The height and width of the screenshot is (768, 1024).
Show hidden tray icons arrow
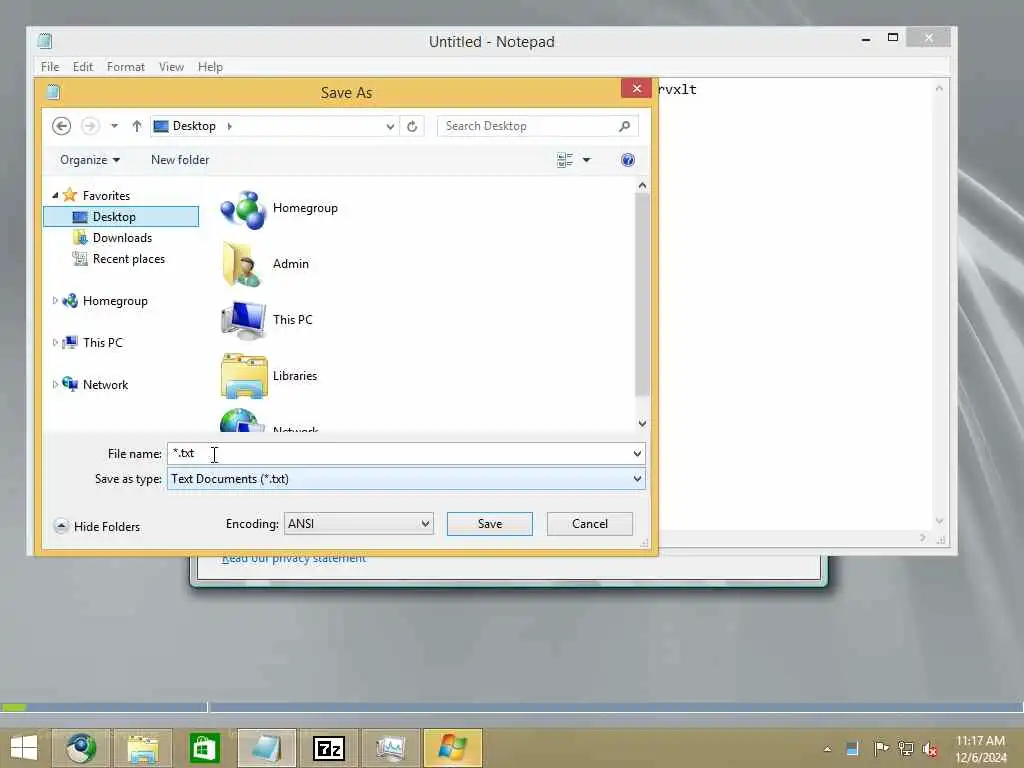pyautogui.click(x=827, y=749)
